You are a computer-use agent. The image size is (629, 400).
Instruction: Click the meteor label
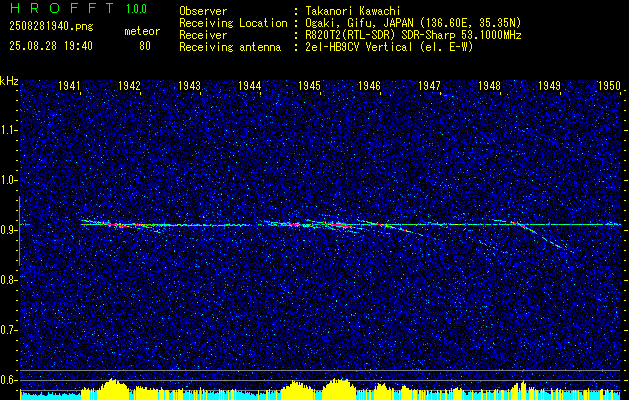click(142, 31)
